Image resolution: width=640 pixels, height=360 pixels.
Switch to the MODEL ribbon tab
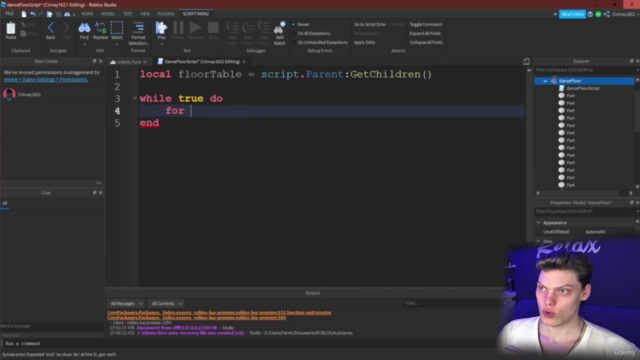pyautogui.click(x=108, y=14)
